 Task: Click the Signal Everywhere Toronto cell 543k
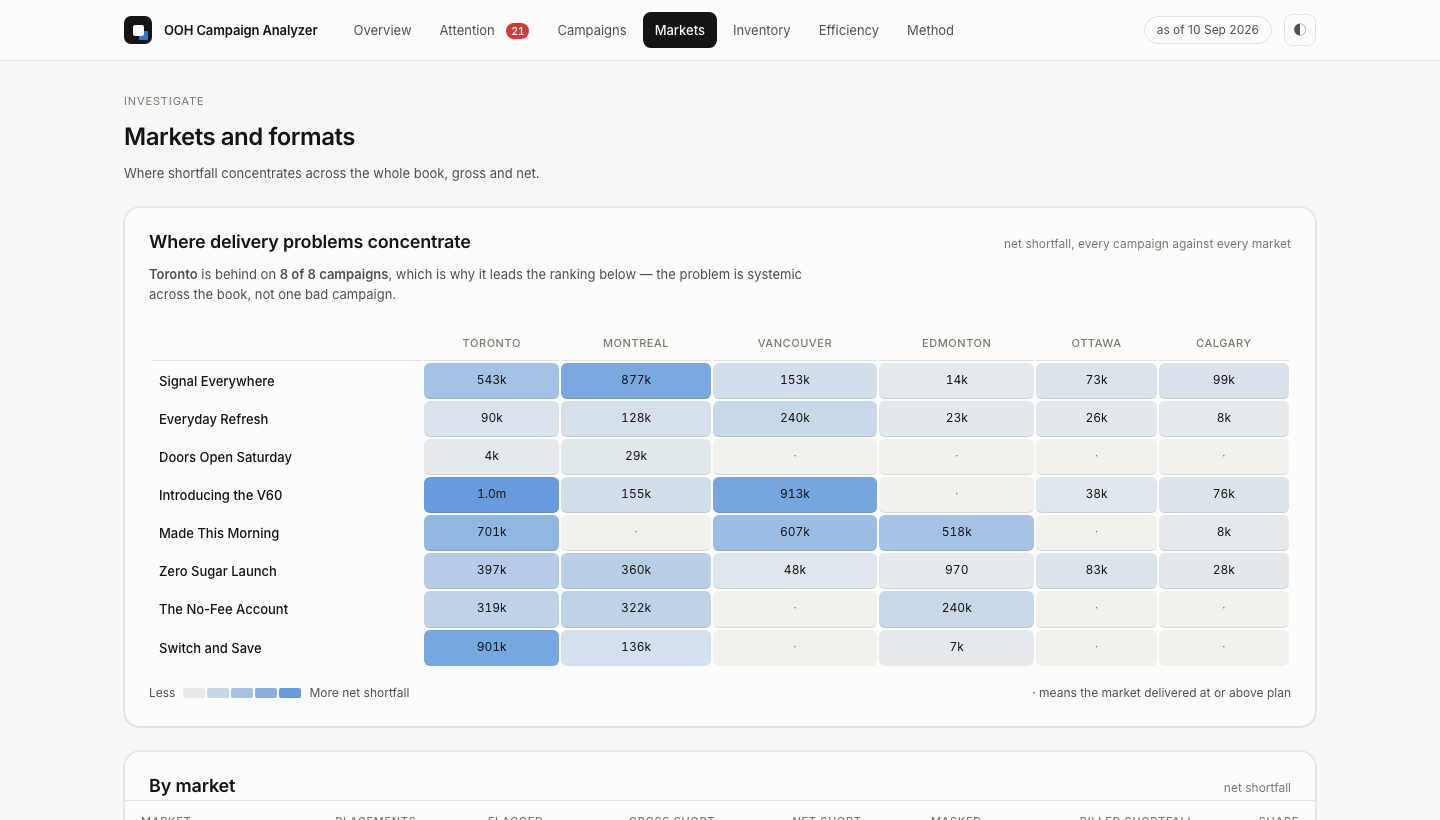click(x=491, y=380)
